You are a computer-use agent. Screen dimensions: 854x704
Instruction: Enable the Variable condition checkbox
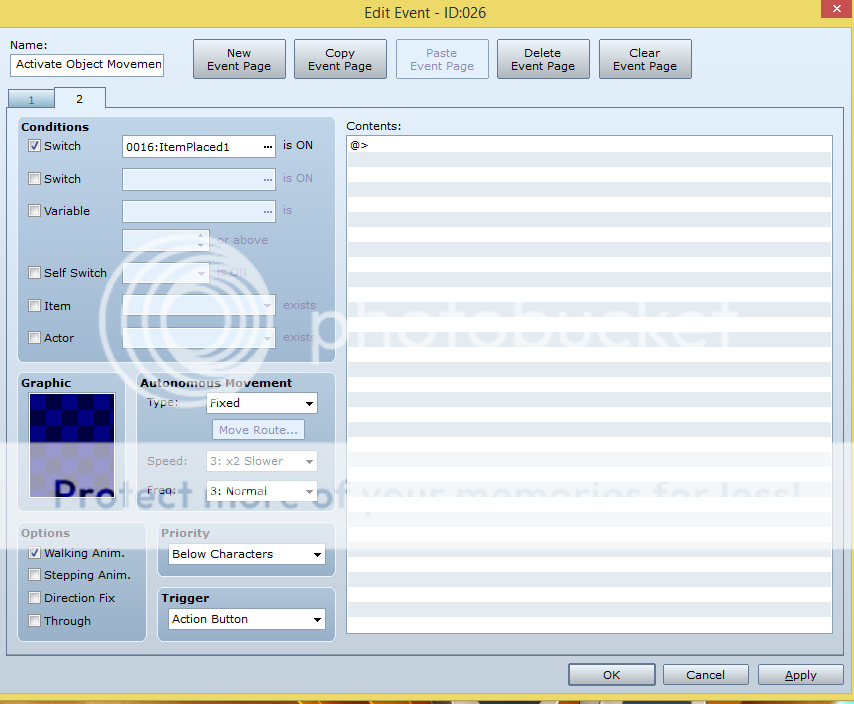click(x=35, y=211)
